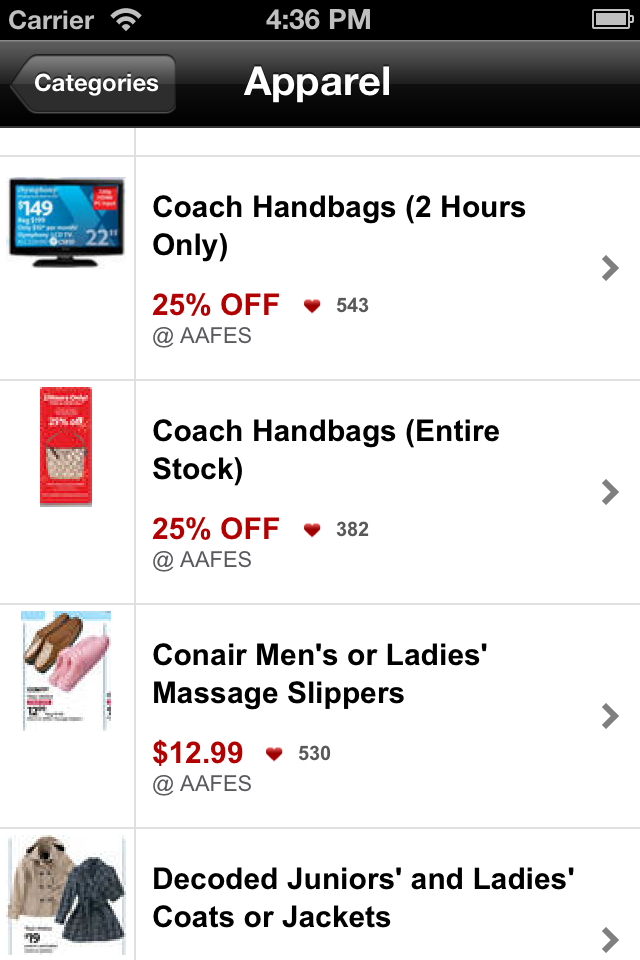This screenshot has width=640, height=960.
Task: Tap the heart icon beside 530
Action: 274,753
